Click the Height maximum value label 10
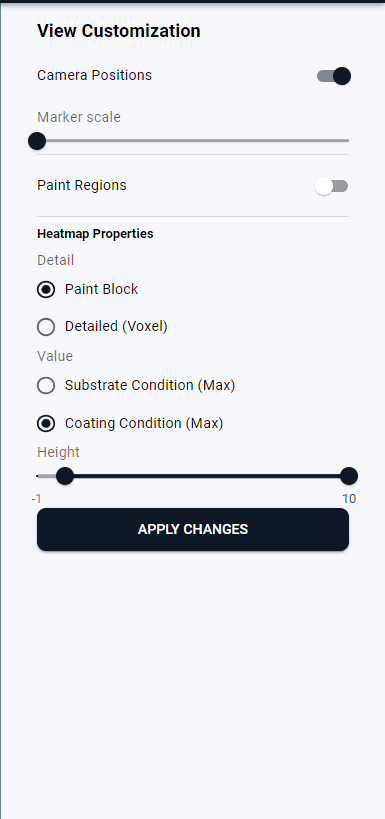 (x=349, y=499)
